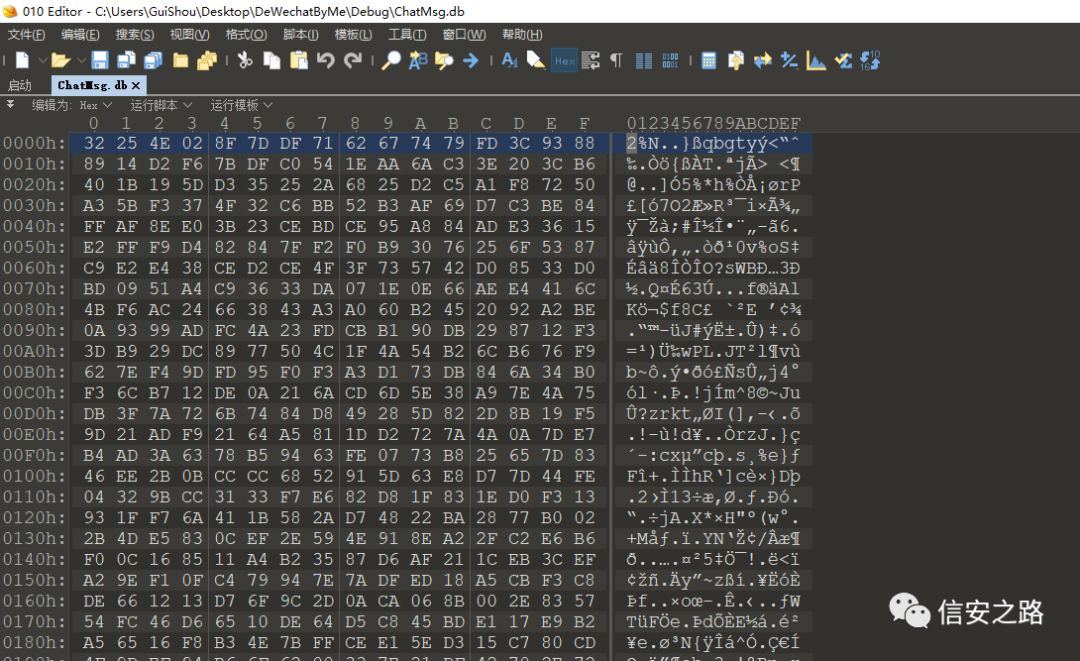Screen dimensions: 1080x661
Task: Open the Calculator tool icon
Action: point(709,61)
